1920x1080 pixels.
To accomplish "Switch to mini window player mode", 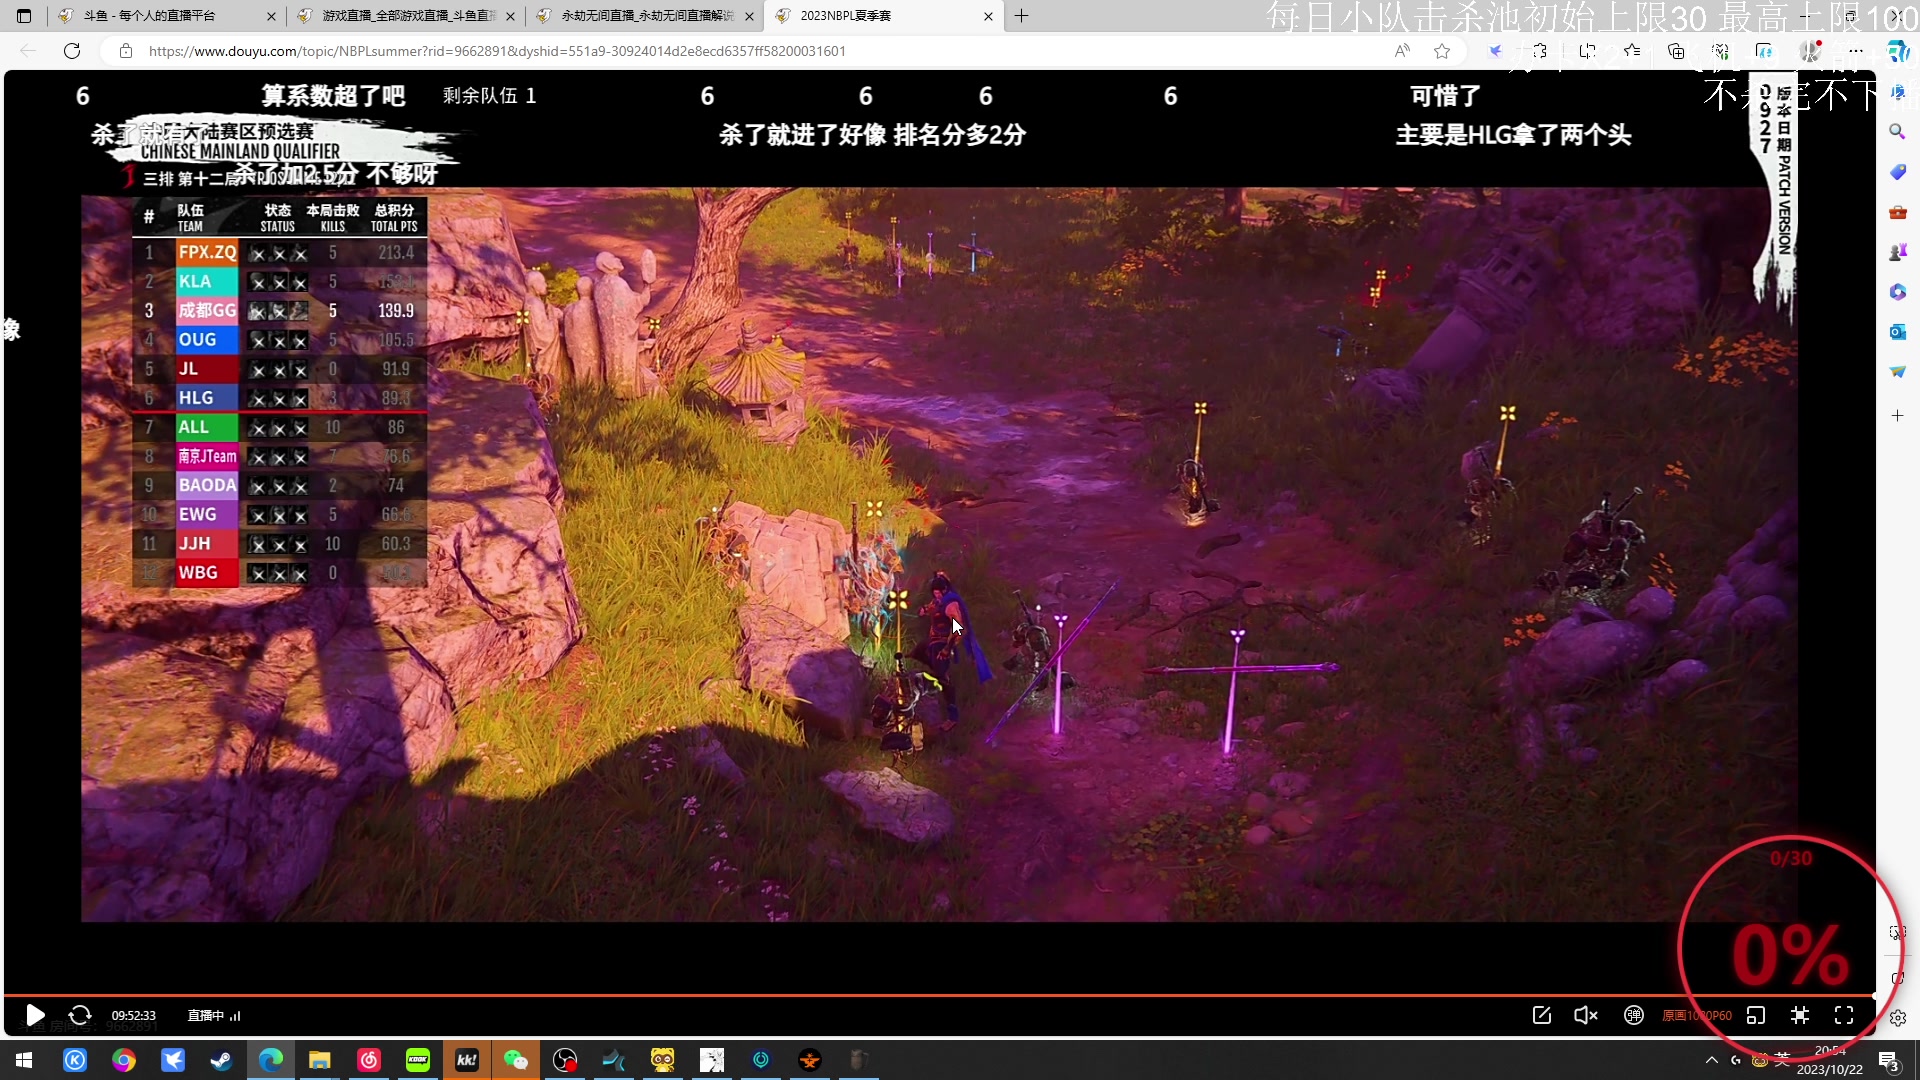I will [x=1756, y=1015].
